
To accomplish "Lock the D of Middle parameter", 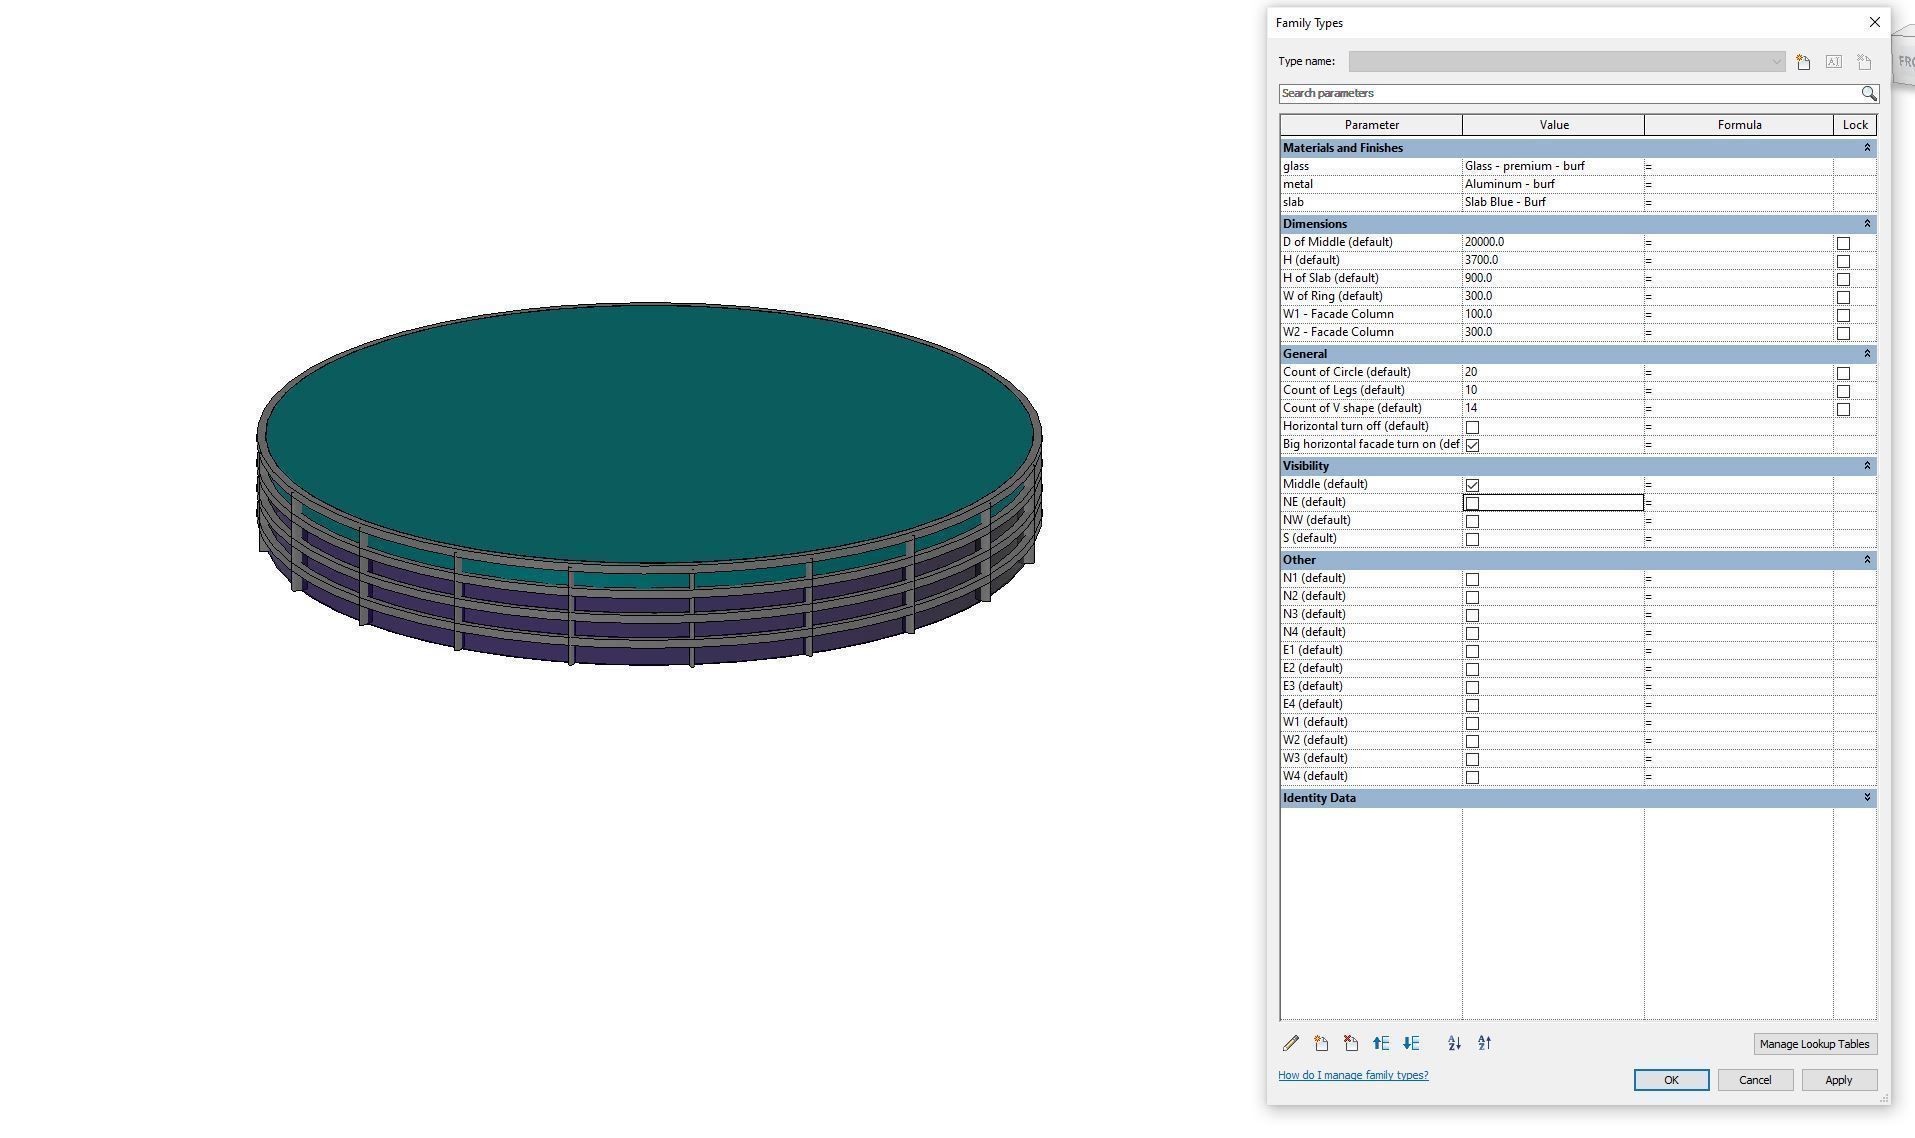I will (x=1843, y=243).
